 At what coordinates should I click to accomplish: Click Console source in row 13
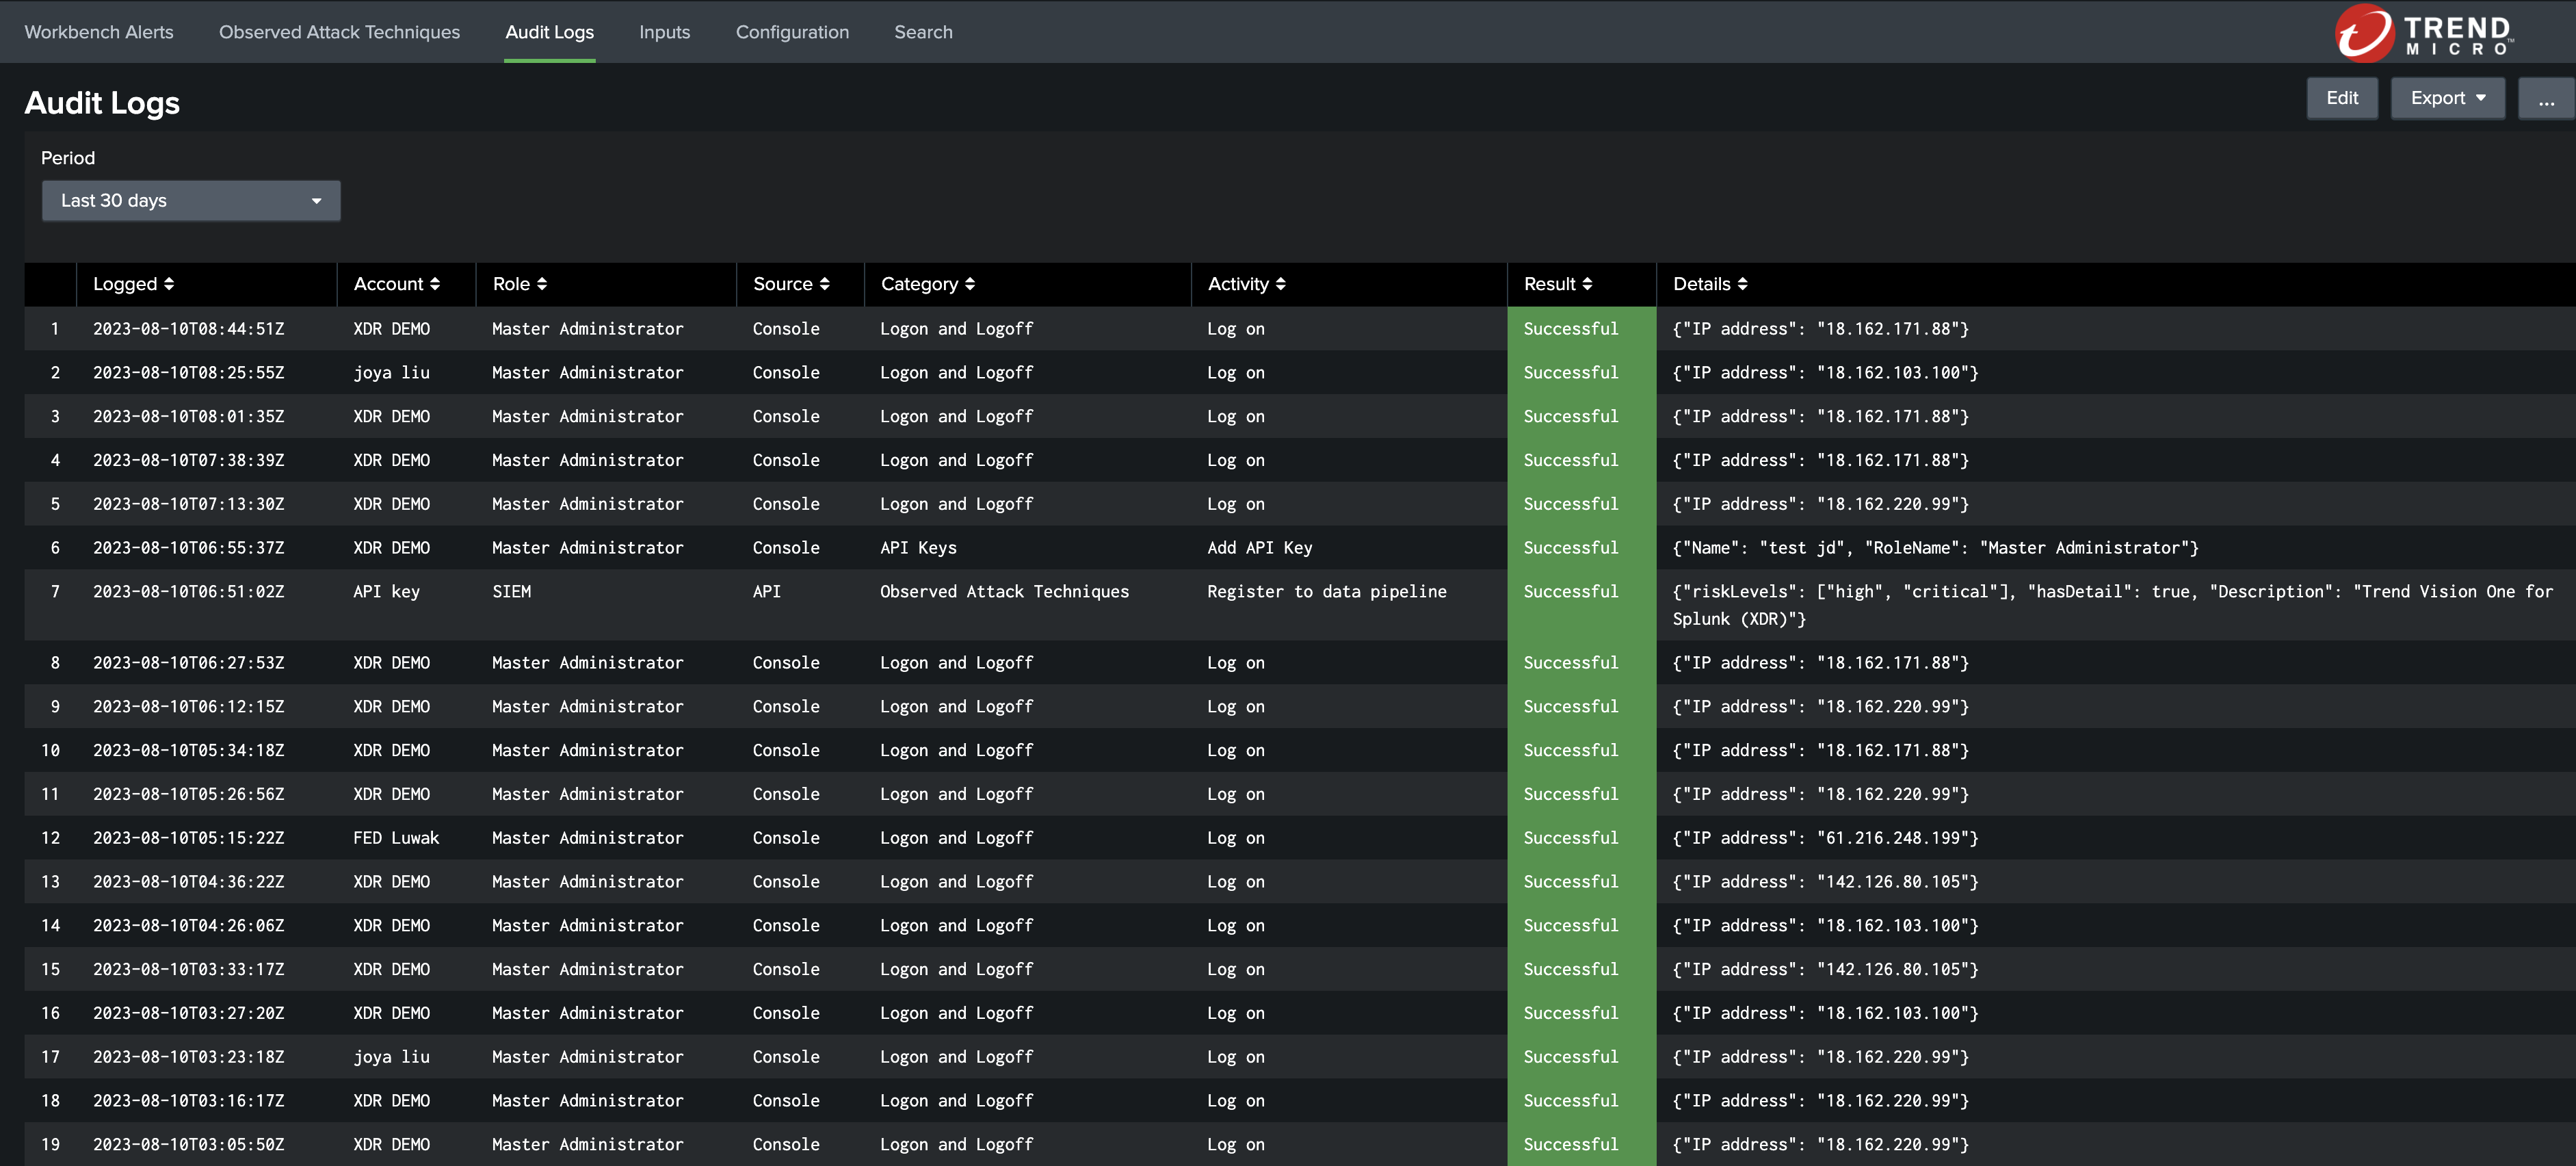coord(785,882)
